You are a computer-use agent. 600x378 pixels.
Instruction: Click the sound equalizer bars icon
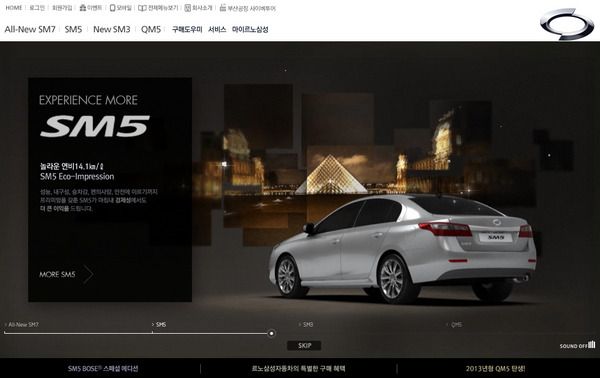pos(592,344)
